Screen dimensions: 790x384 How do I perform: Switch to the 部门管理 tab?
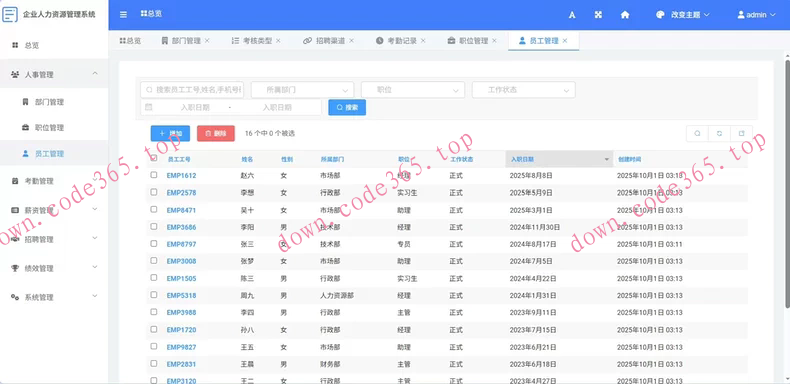pos(185,41)
